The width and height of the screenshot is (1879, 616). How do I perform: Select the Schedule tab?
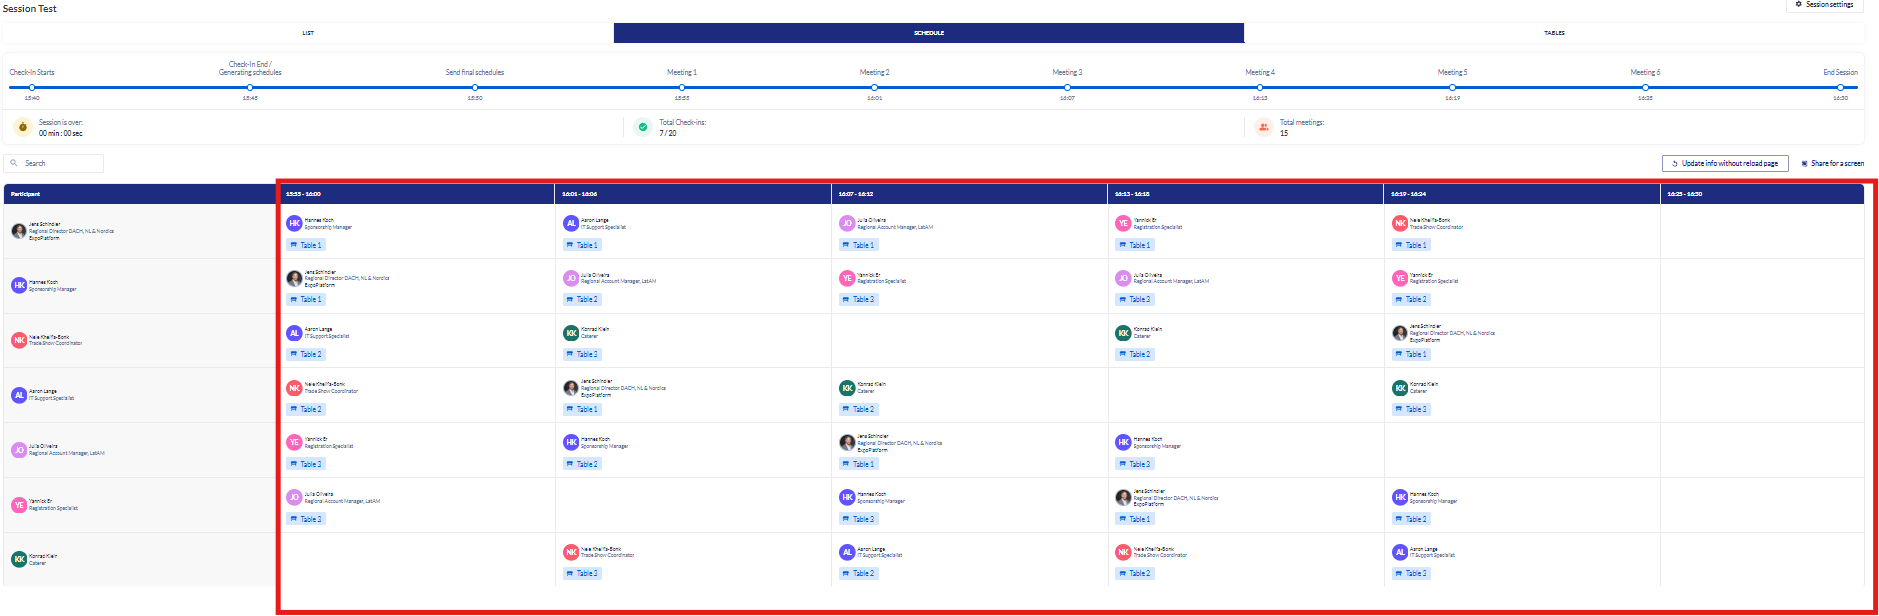(928, 33)
